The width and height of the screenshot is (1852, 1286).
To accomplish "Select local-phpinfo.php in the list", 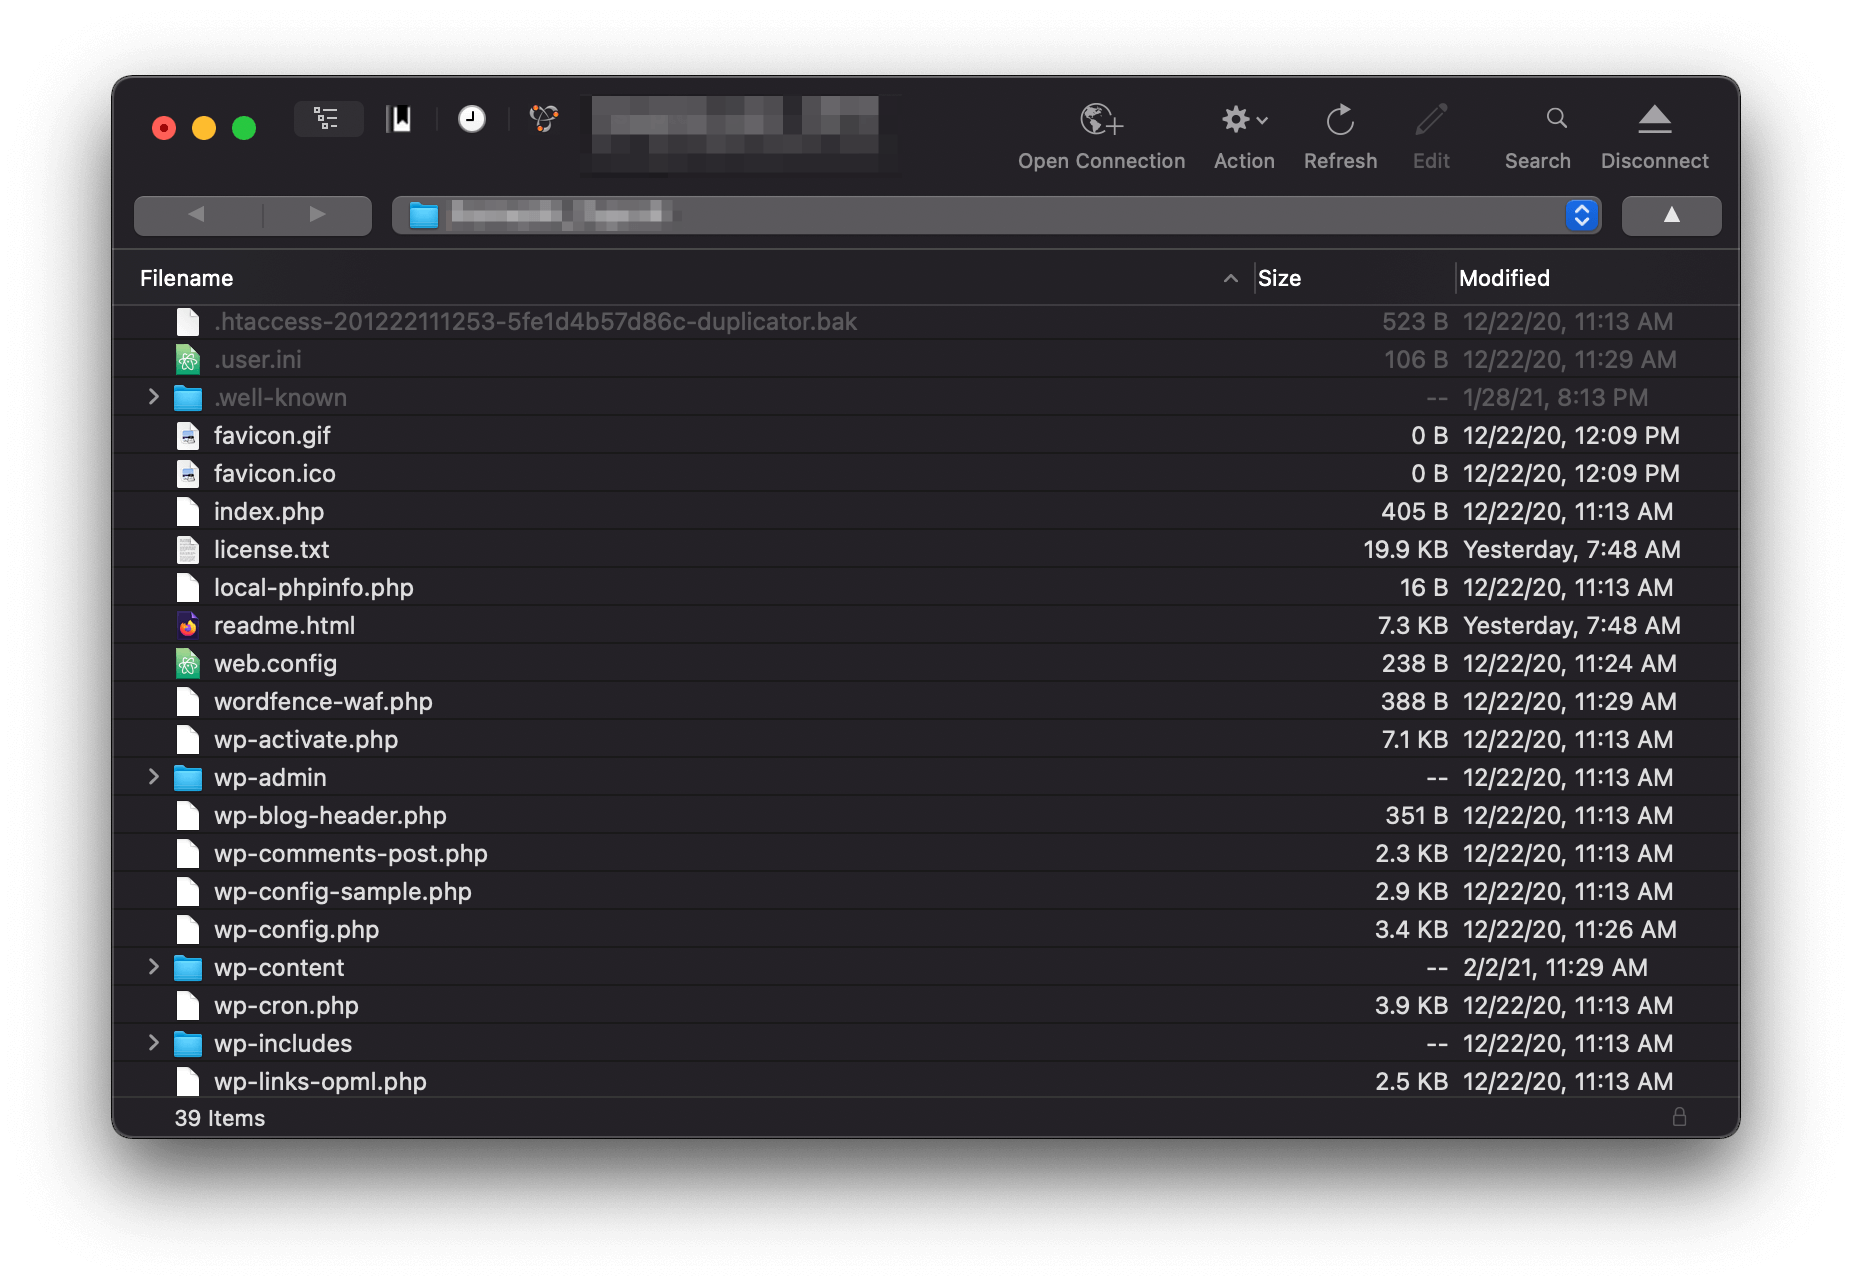I will [313, 587].
